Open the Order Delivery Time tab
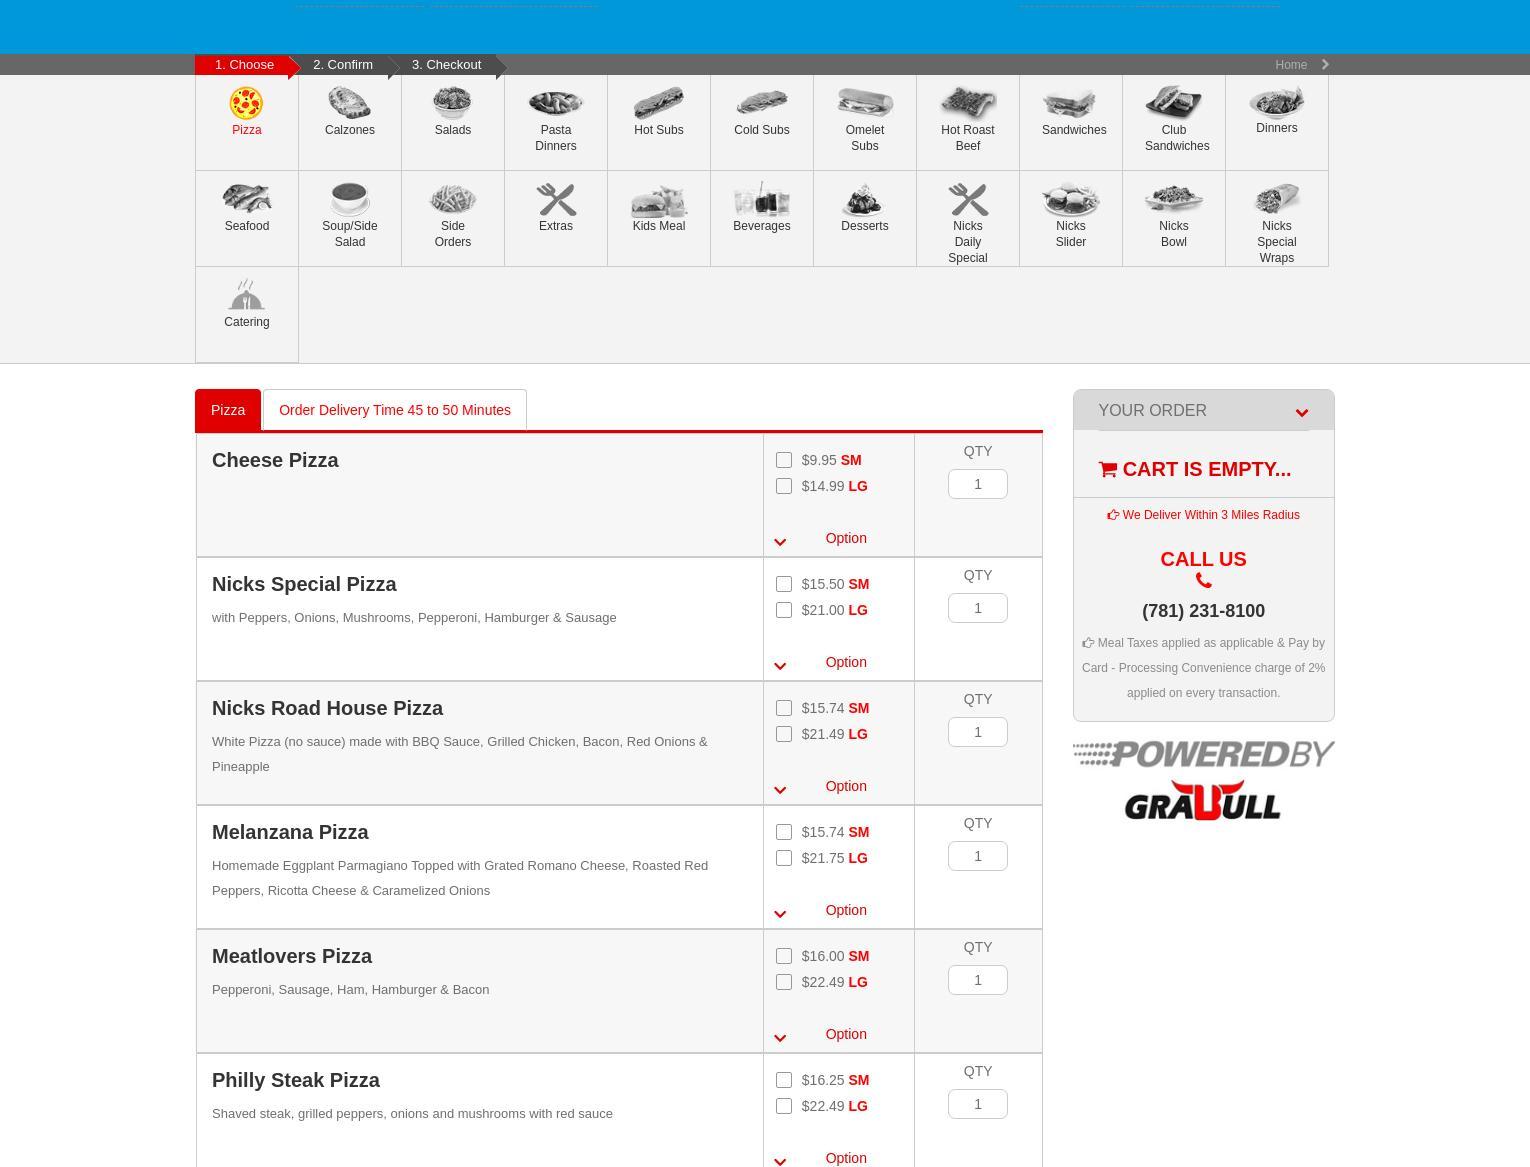Image resolution: width=1530 pixels, height=1167 pixels. (394, 410)
